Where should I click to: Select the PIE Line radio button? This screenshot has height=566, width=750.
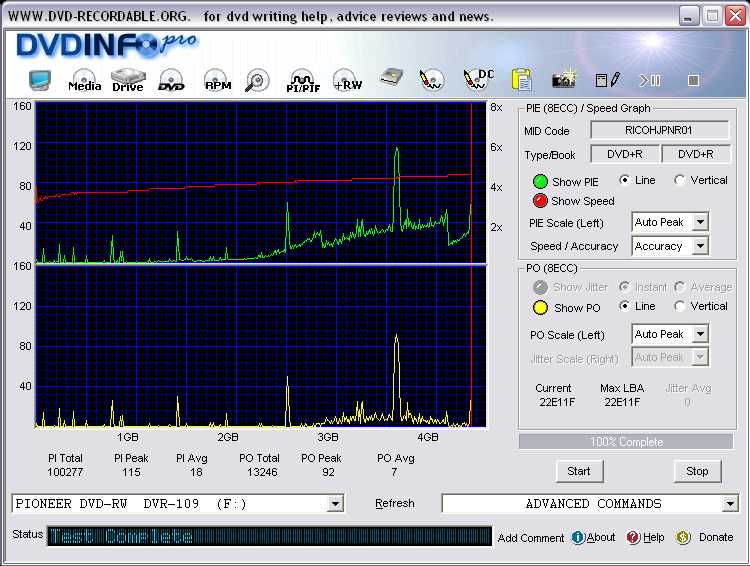[x=624, y=180]
